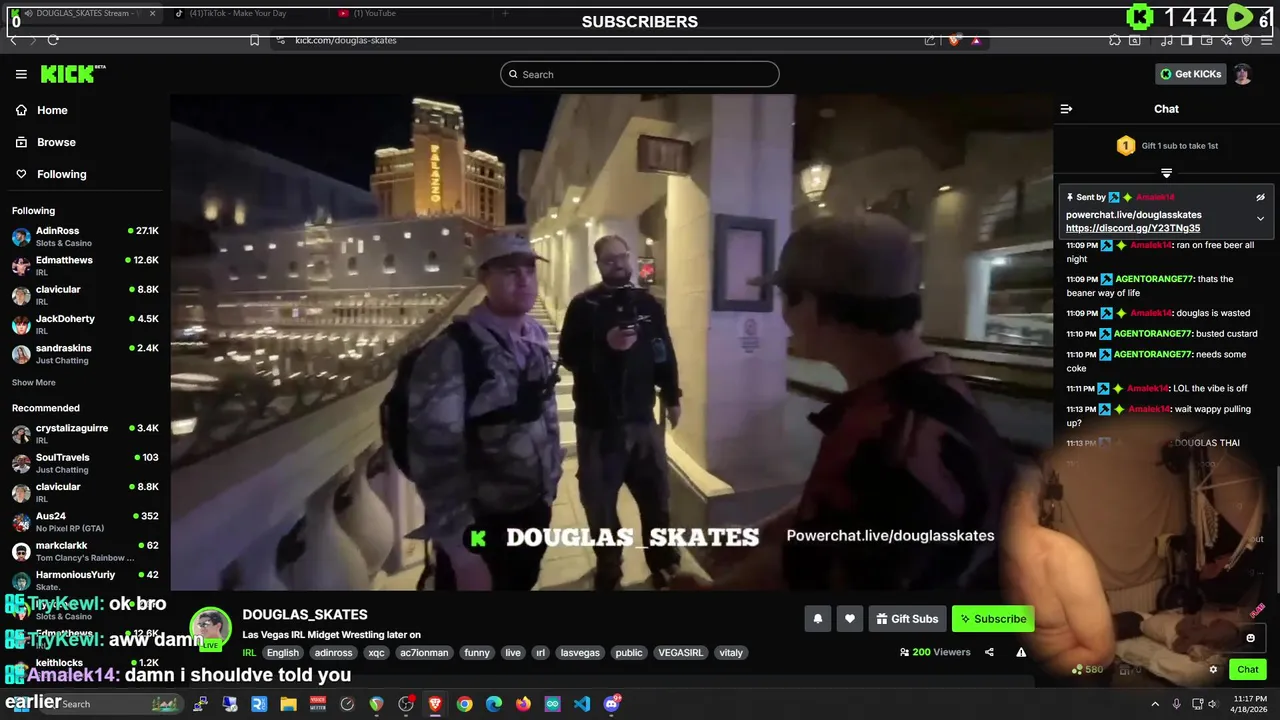Toggle stream notifications bell
Image resolution: width=1280 pixels, height=720 pixels.
coord(817,619)
